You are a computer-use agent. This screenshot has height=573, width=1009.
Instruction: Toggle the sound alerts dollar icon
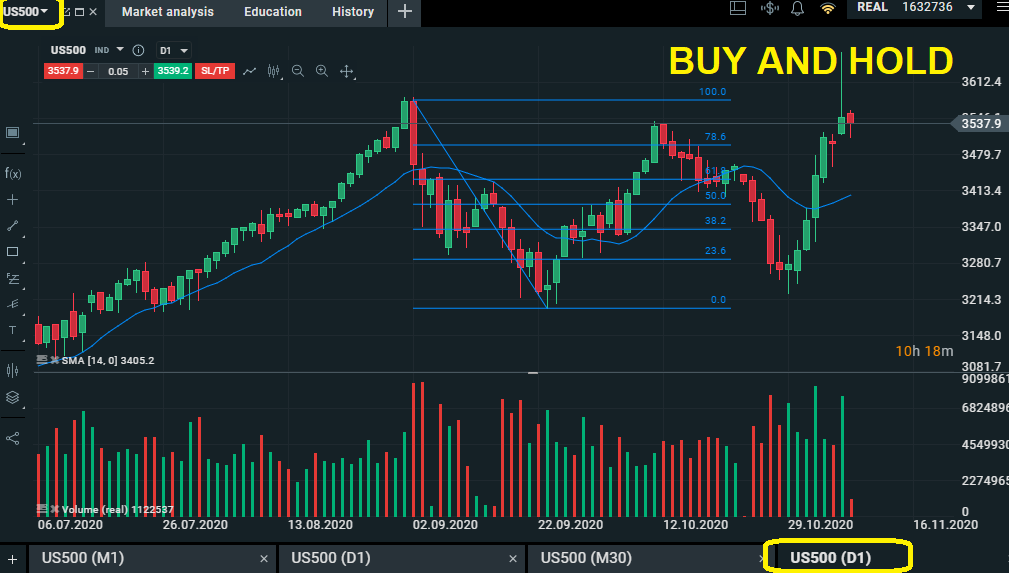point(769,8)
